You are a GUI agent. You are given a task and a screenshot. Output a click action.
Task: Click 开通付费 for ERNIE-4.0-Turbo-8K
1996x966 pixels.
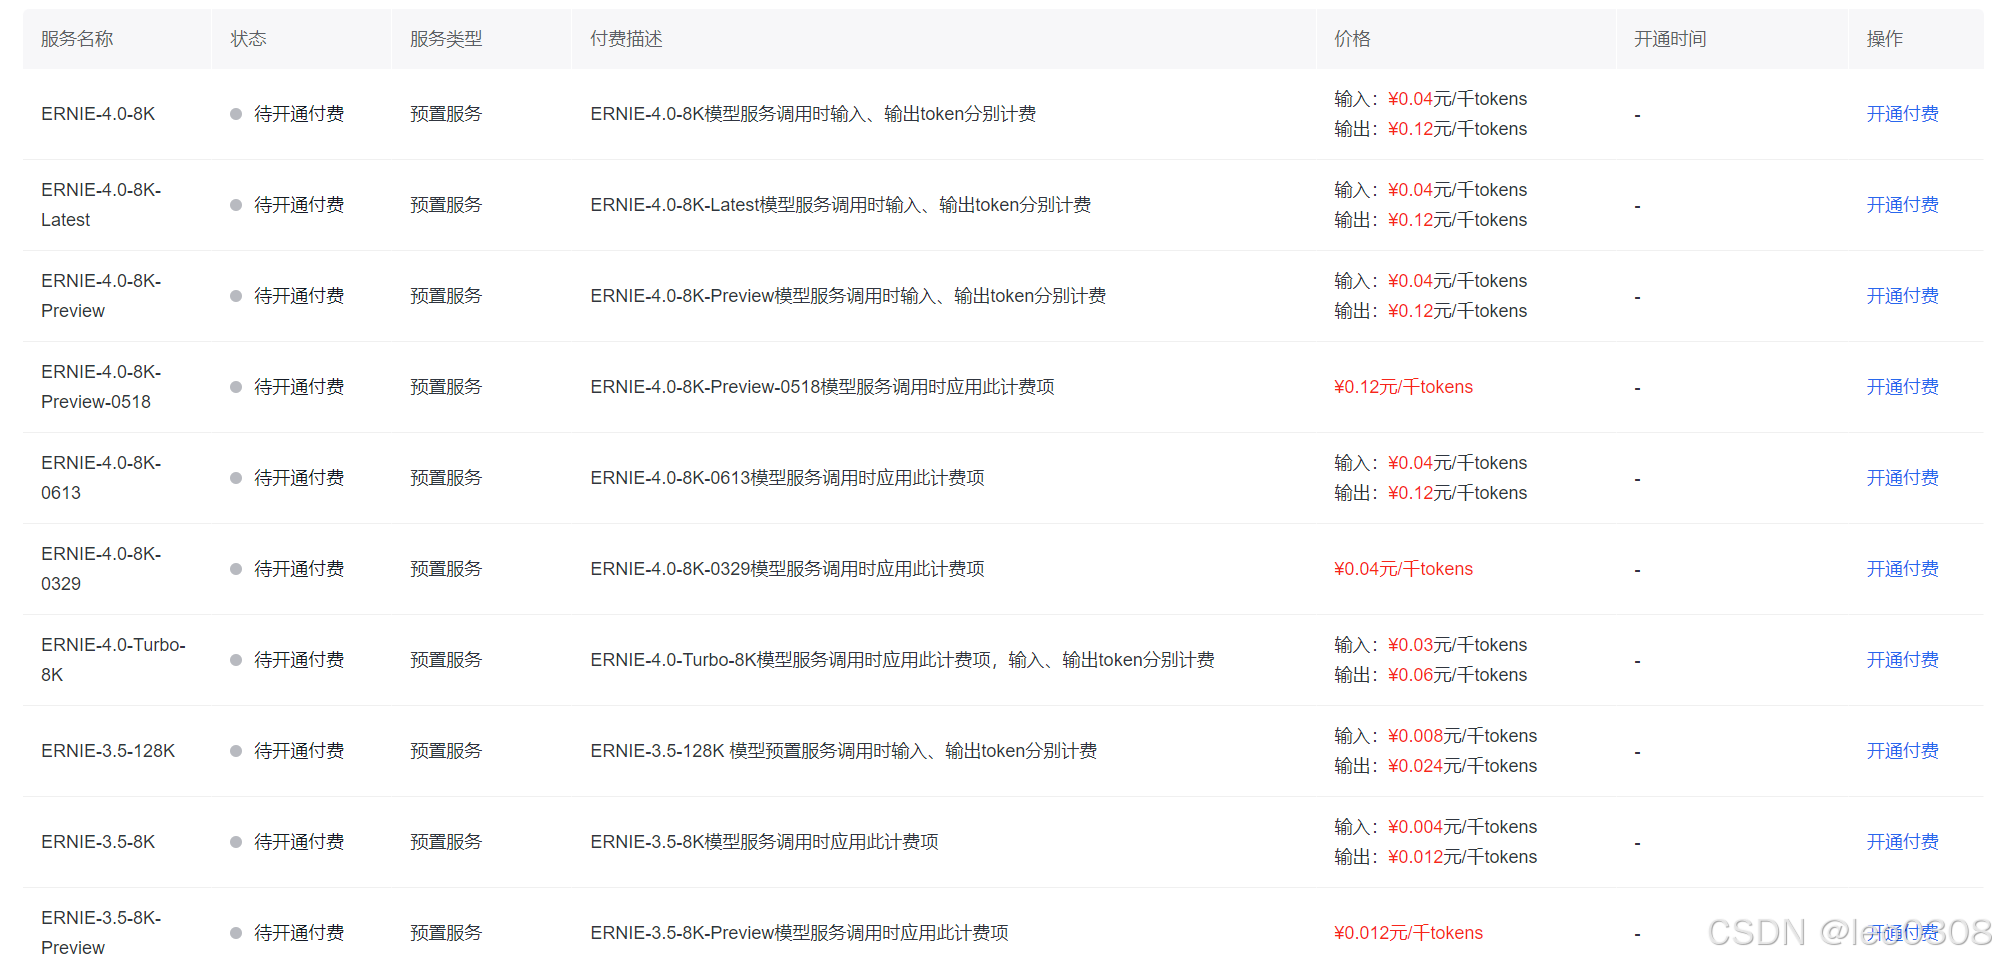pos(1902,660)
